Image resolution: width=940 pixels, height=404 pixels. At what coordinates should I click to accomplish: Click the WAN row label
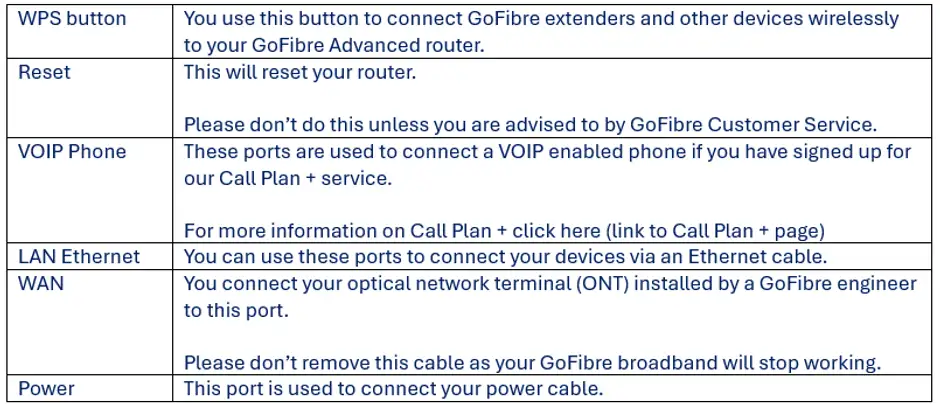coord(41,284)
